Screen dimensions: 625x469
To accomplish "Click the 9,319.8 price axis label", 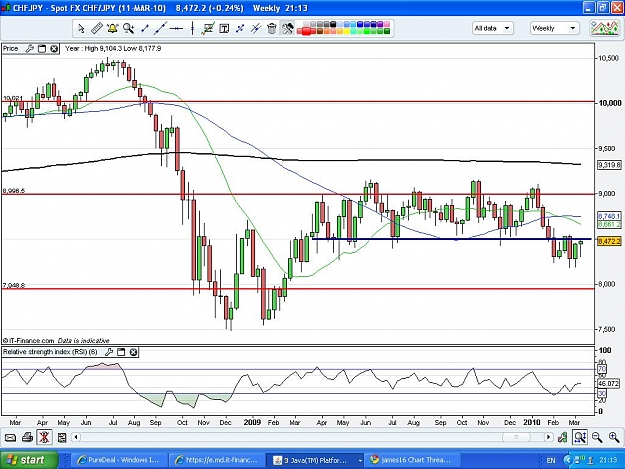I will coord(609,165).
